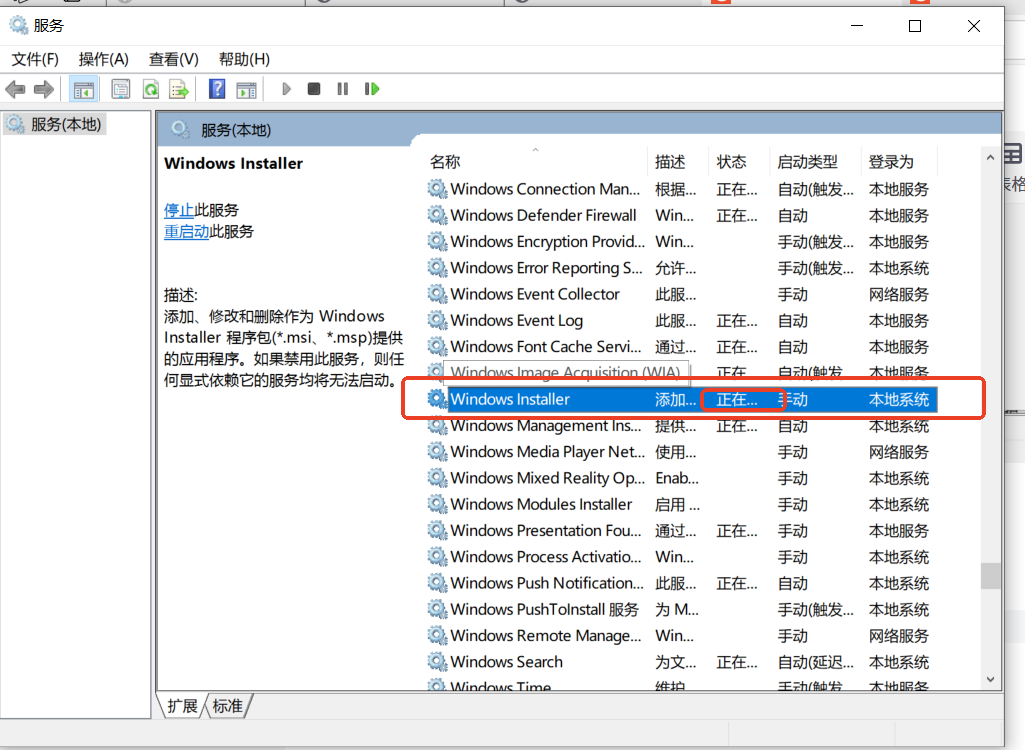Image resolution: width=1025 pixels, height=750 pixels.
Task: Select Windows Connection Manager service row
Action: [x=682, y=189]
